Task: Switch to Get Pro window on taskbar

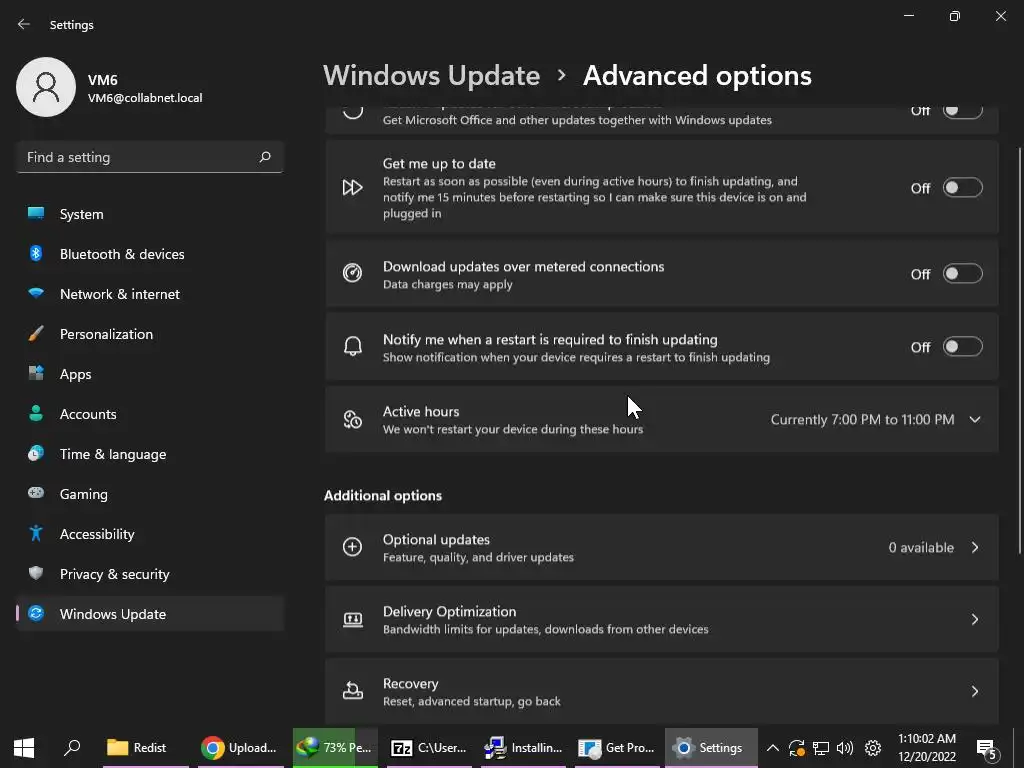Action: point(616,748)
